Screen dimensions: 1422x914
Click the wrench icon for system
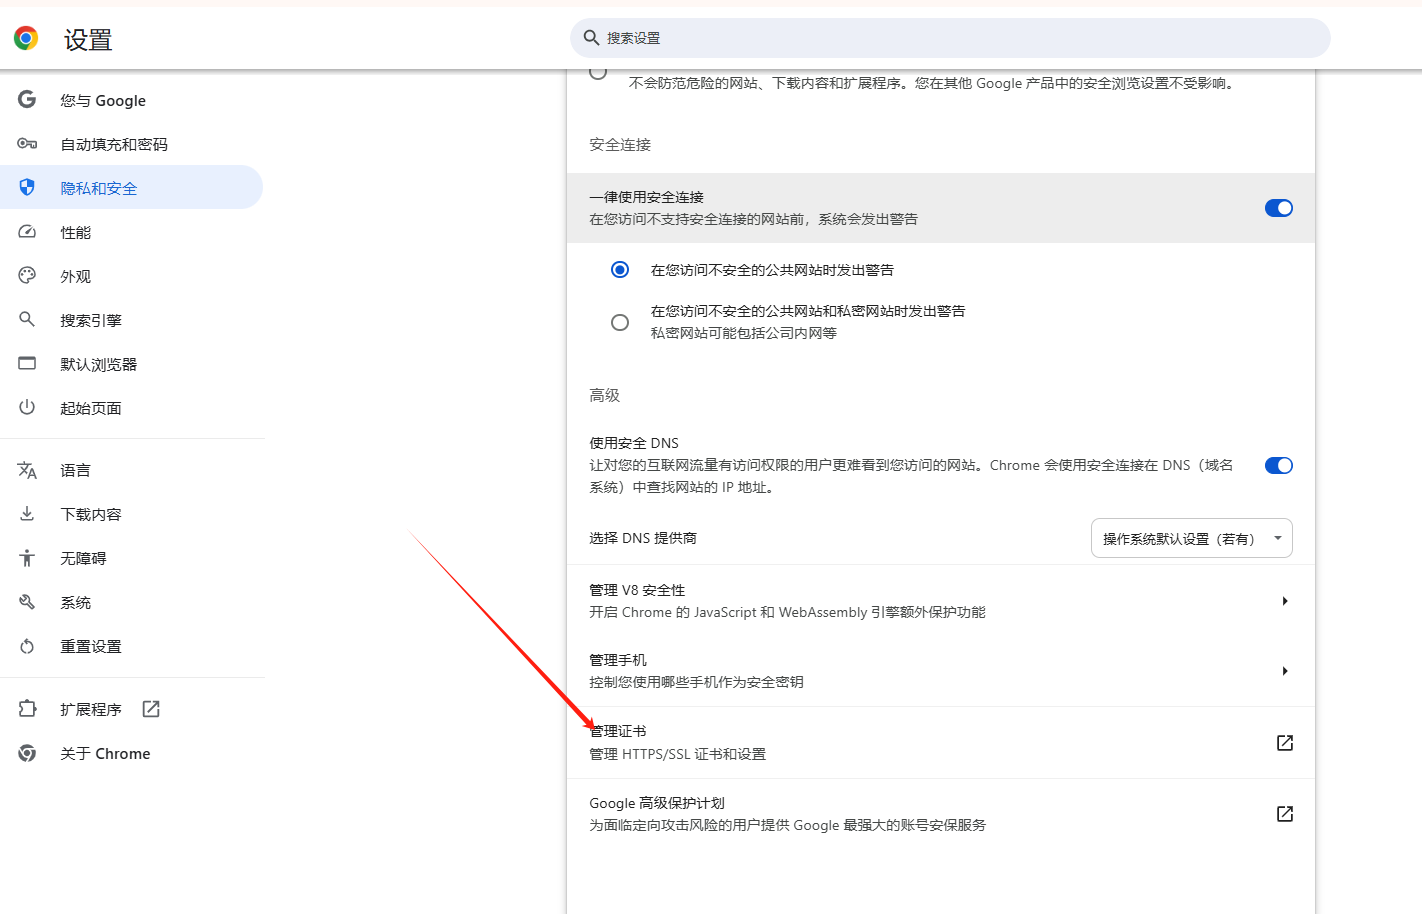(27, 602)
